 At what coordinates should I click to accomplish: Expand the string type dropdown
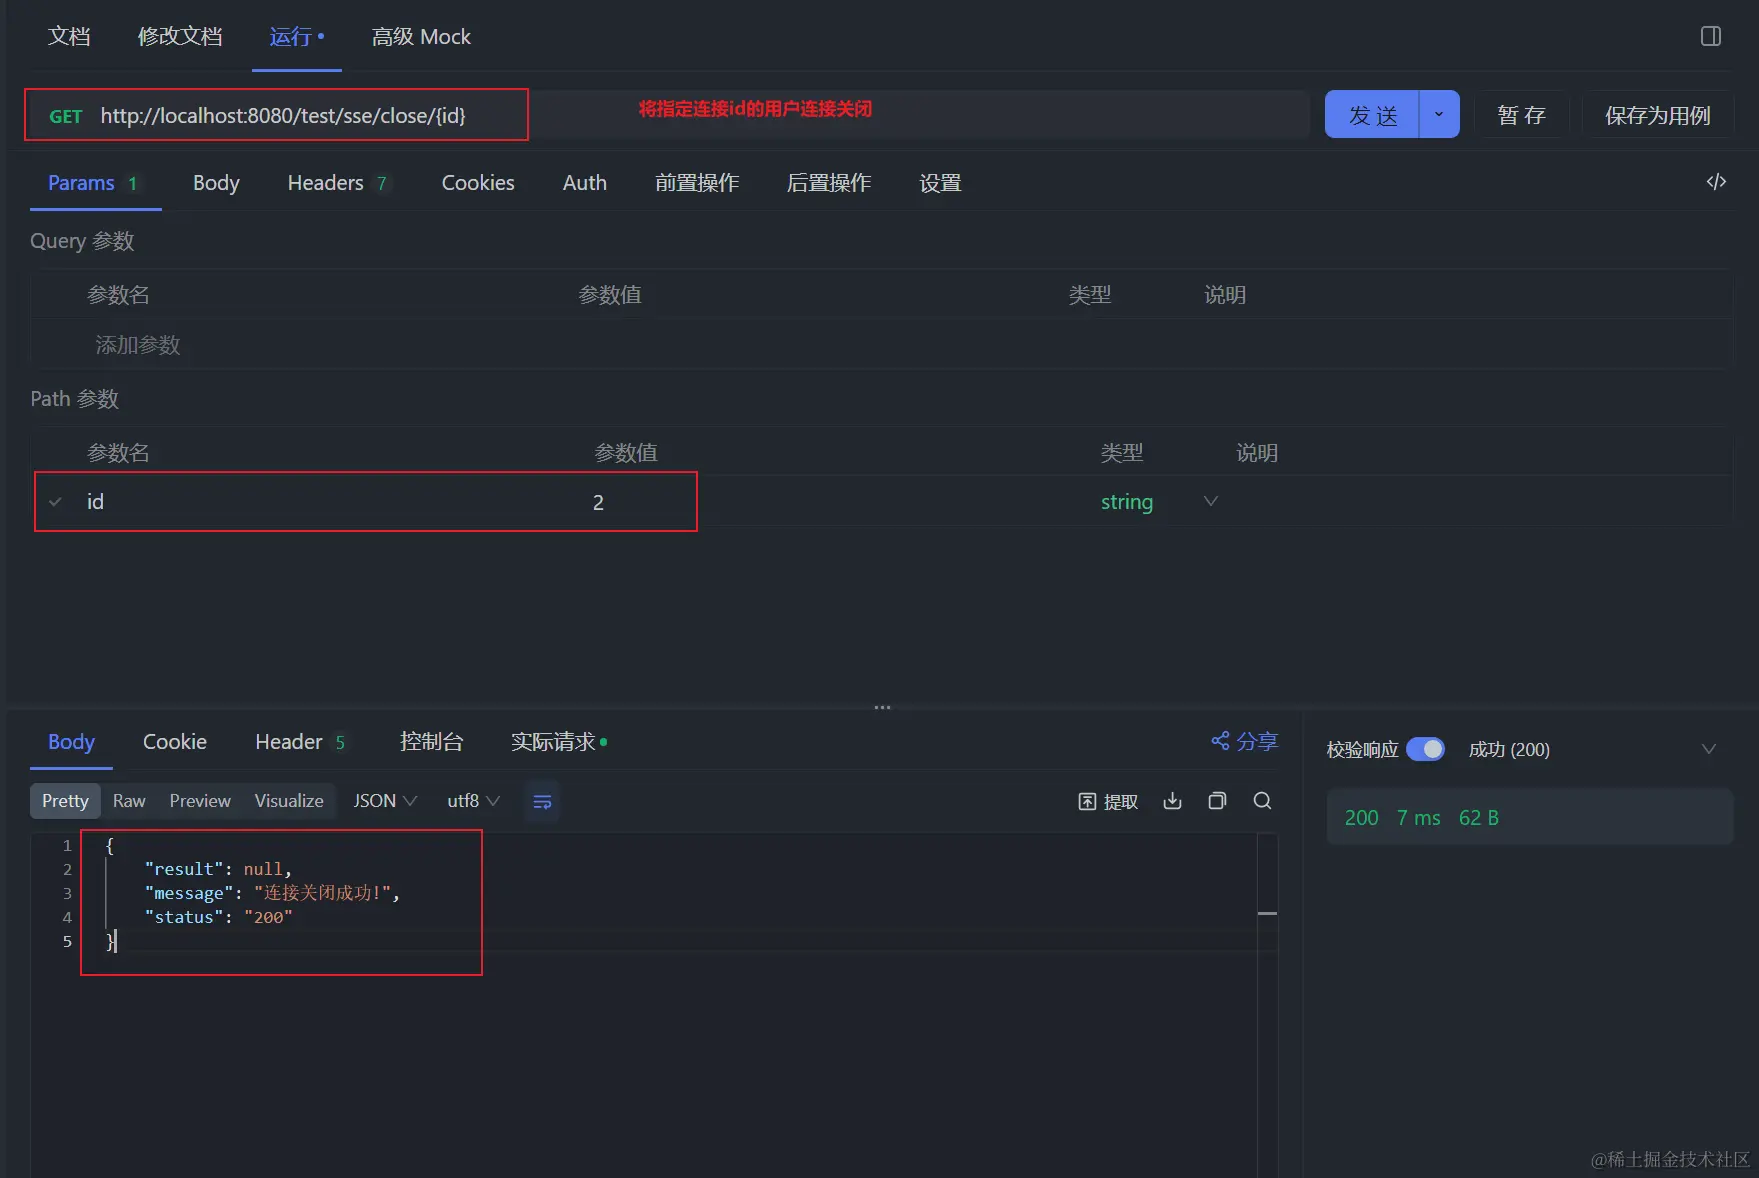1210,501
